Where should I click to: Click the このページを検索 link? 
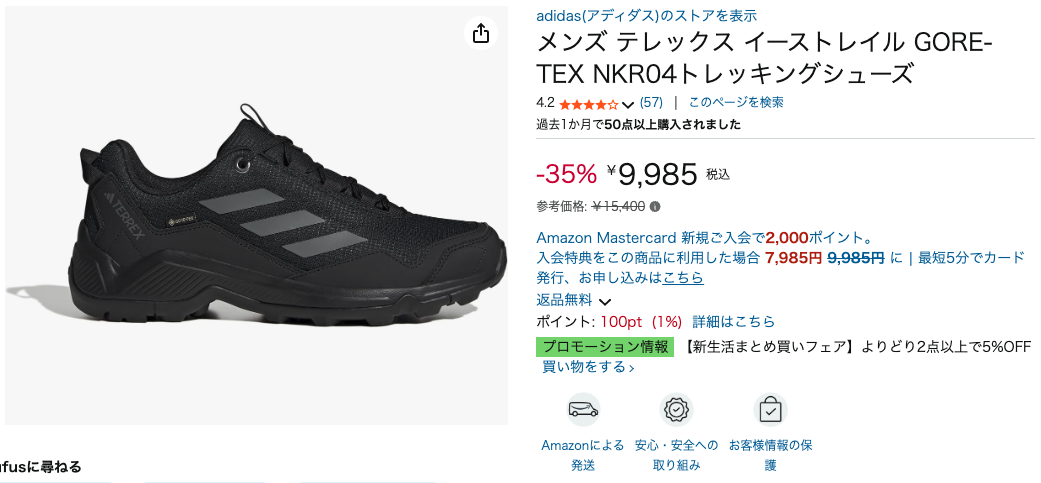point(736,102)
